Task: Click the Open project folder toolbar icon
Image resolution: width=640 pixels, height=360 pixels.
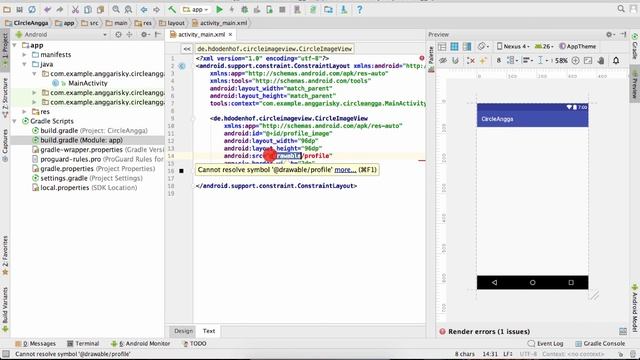Action: [7, 9]
